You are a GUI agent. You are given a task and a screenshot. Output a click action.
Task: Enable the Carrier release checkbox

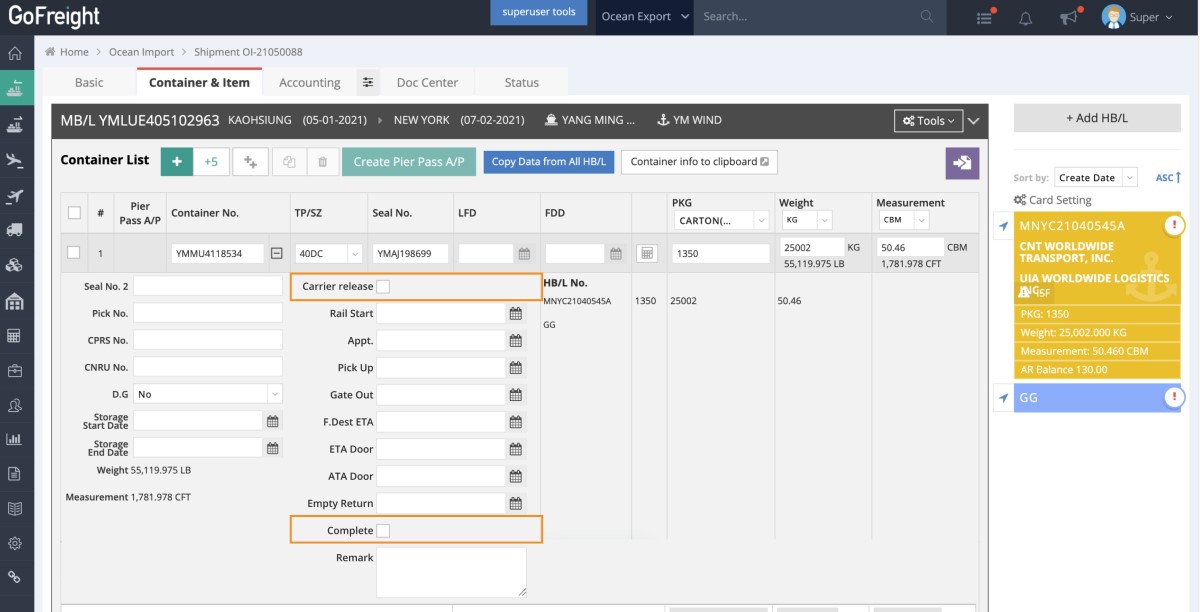(383, 287)
